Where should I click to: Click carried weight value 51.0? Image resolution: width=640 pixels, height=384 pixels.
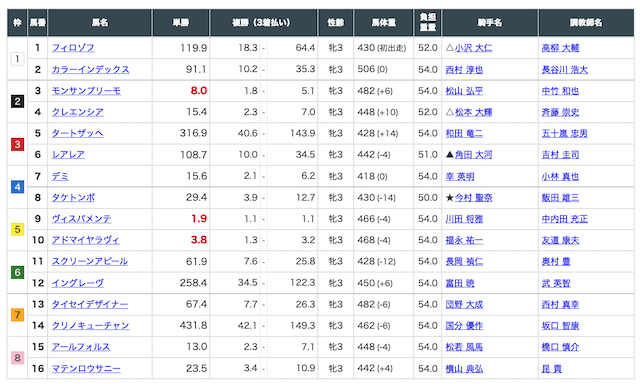428,155
